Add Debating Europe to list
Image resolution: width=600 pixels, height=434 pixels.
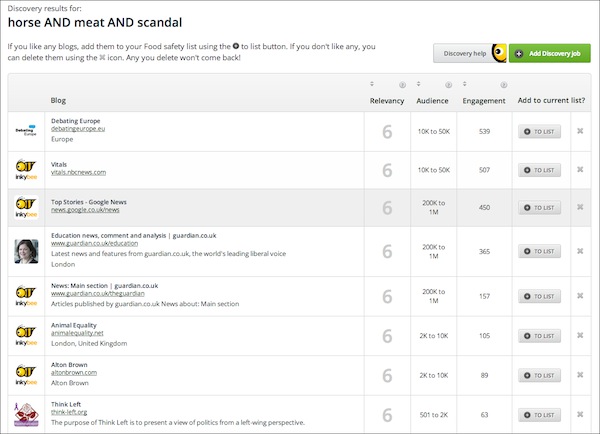point(540,131)
